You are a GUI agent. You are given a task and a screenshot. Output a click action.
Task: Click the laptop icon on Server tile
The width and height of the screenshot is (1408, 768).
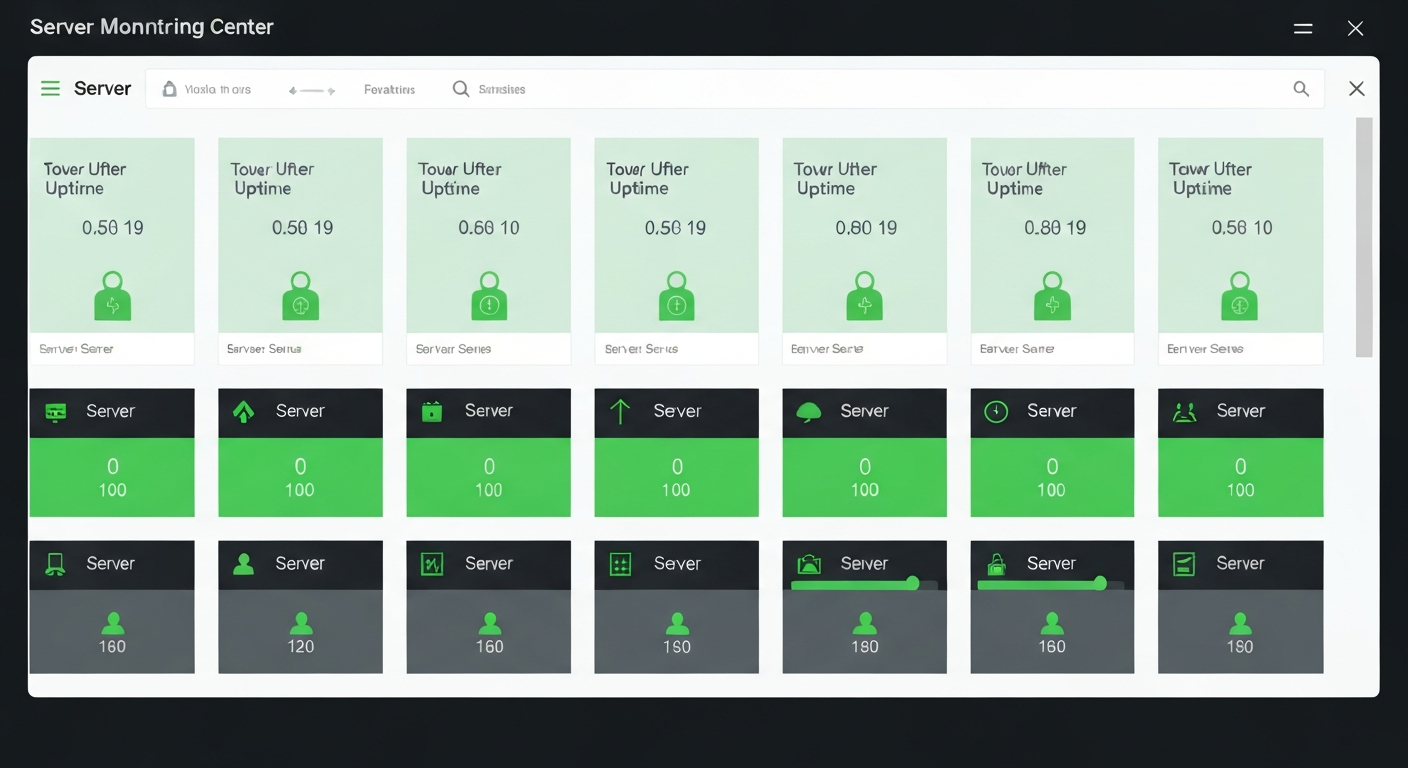pos(55,565)
